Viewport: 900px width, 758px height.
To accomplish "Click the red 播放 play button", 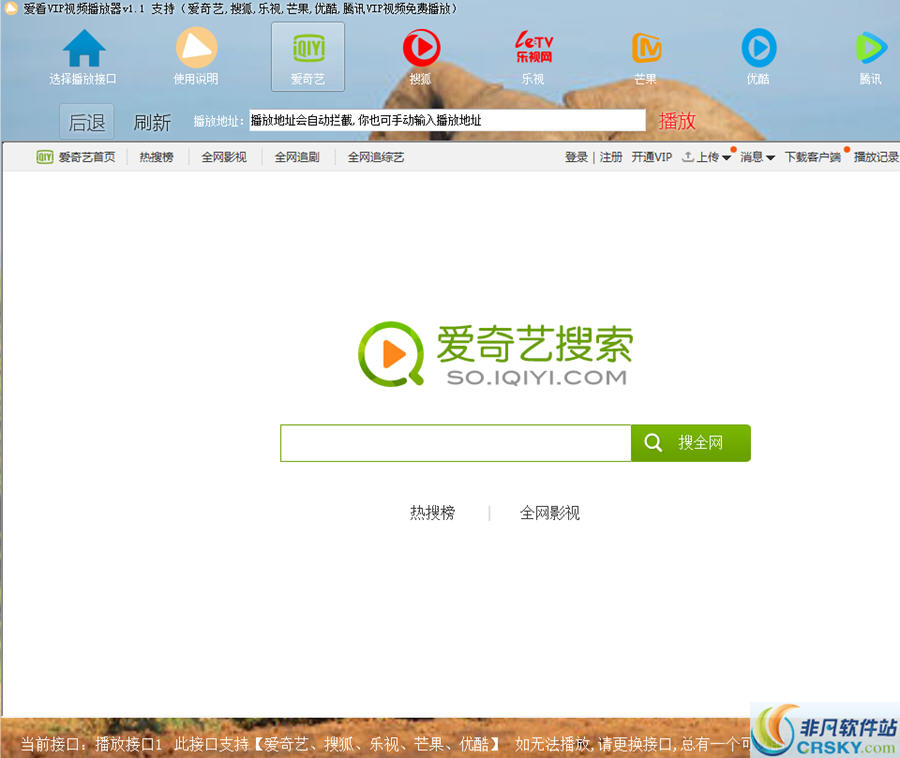I will click(677, 120).
